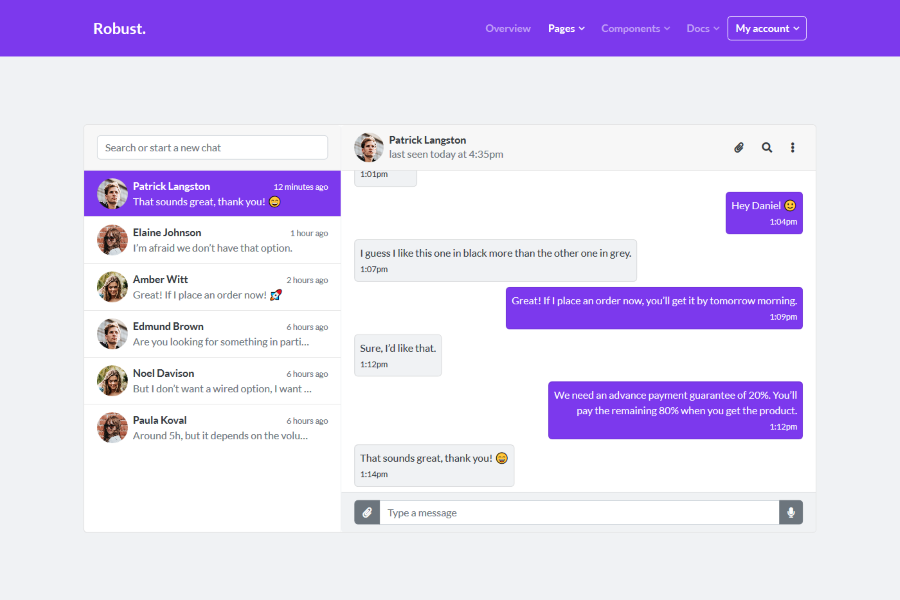The image size is (900, 600).
Task: Click the paperclip icon in chat header
Action: pyautogui.click(x=739, y=148)
